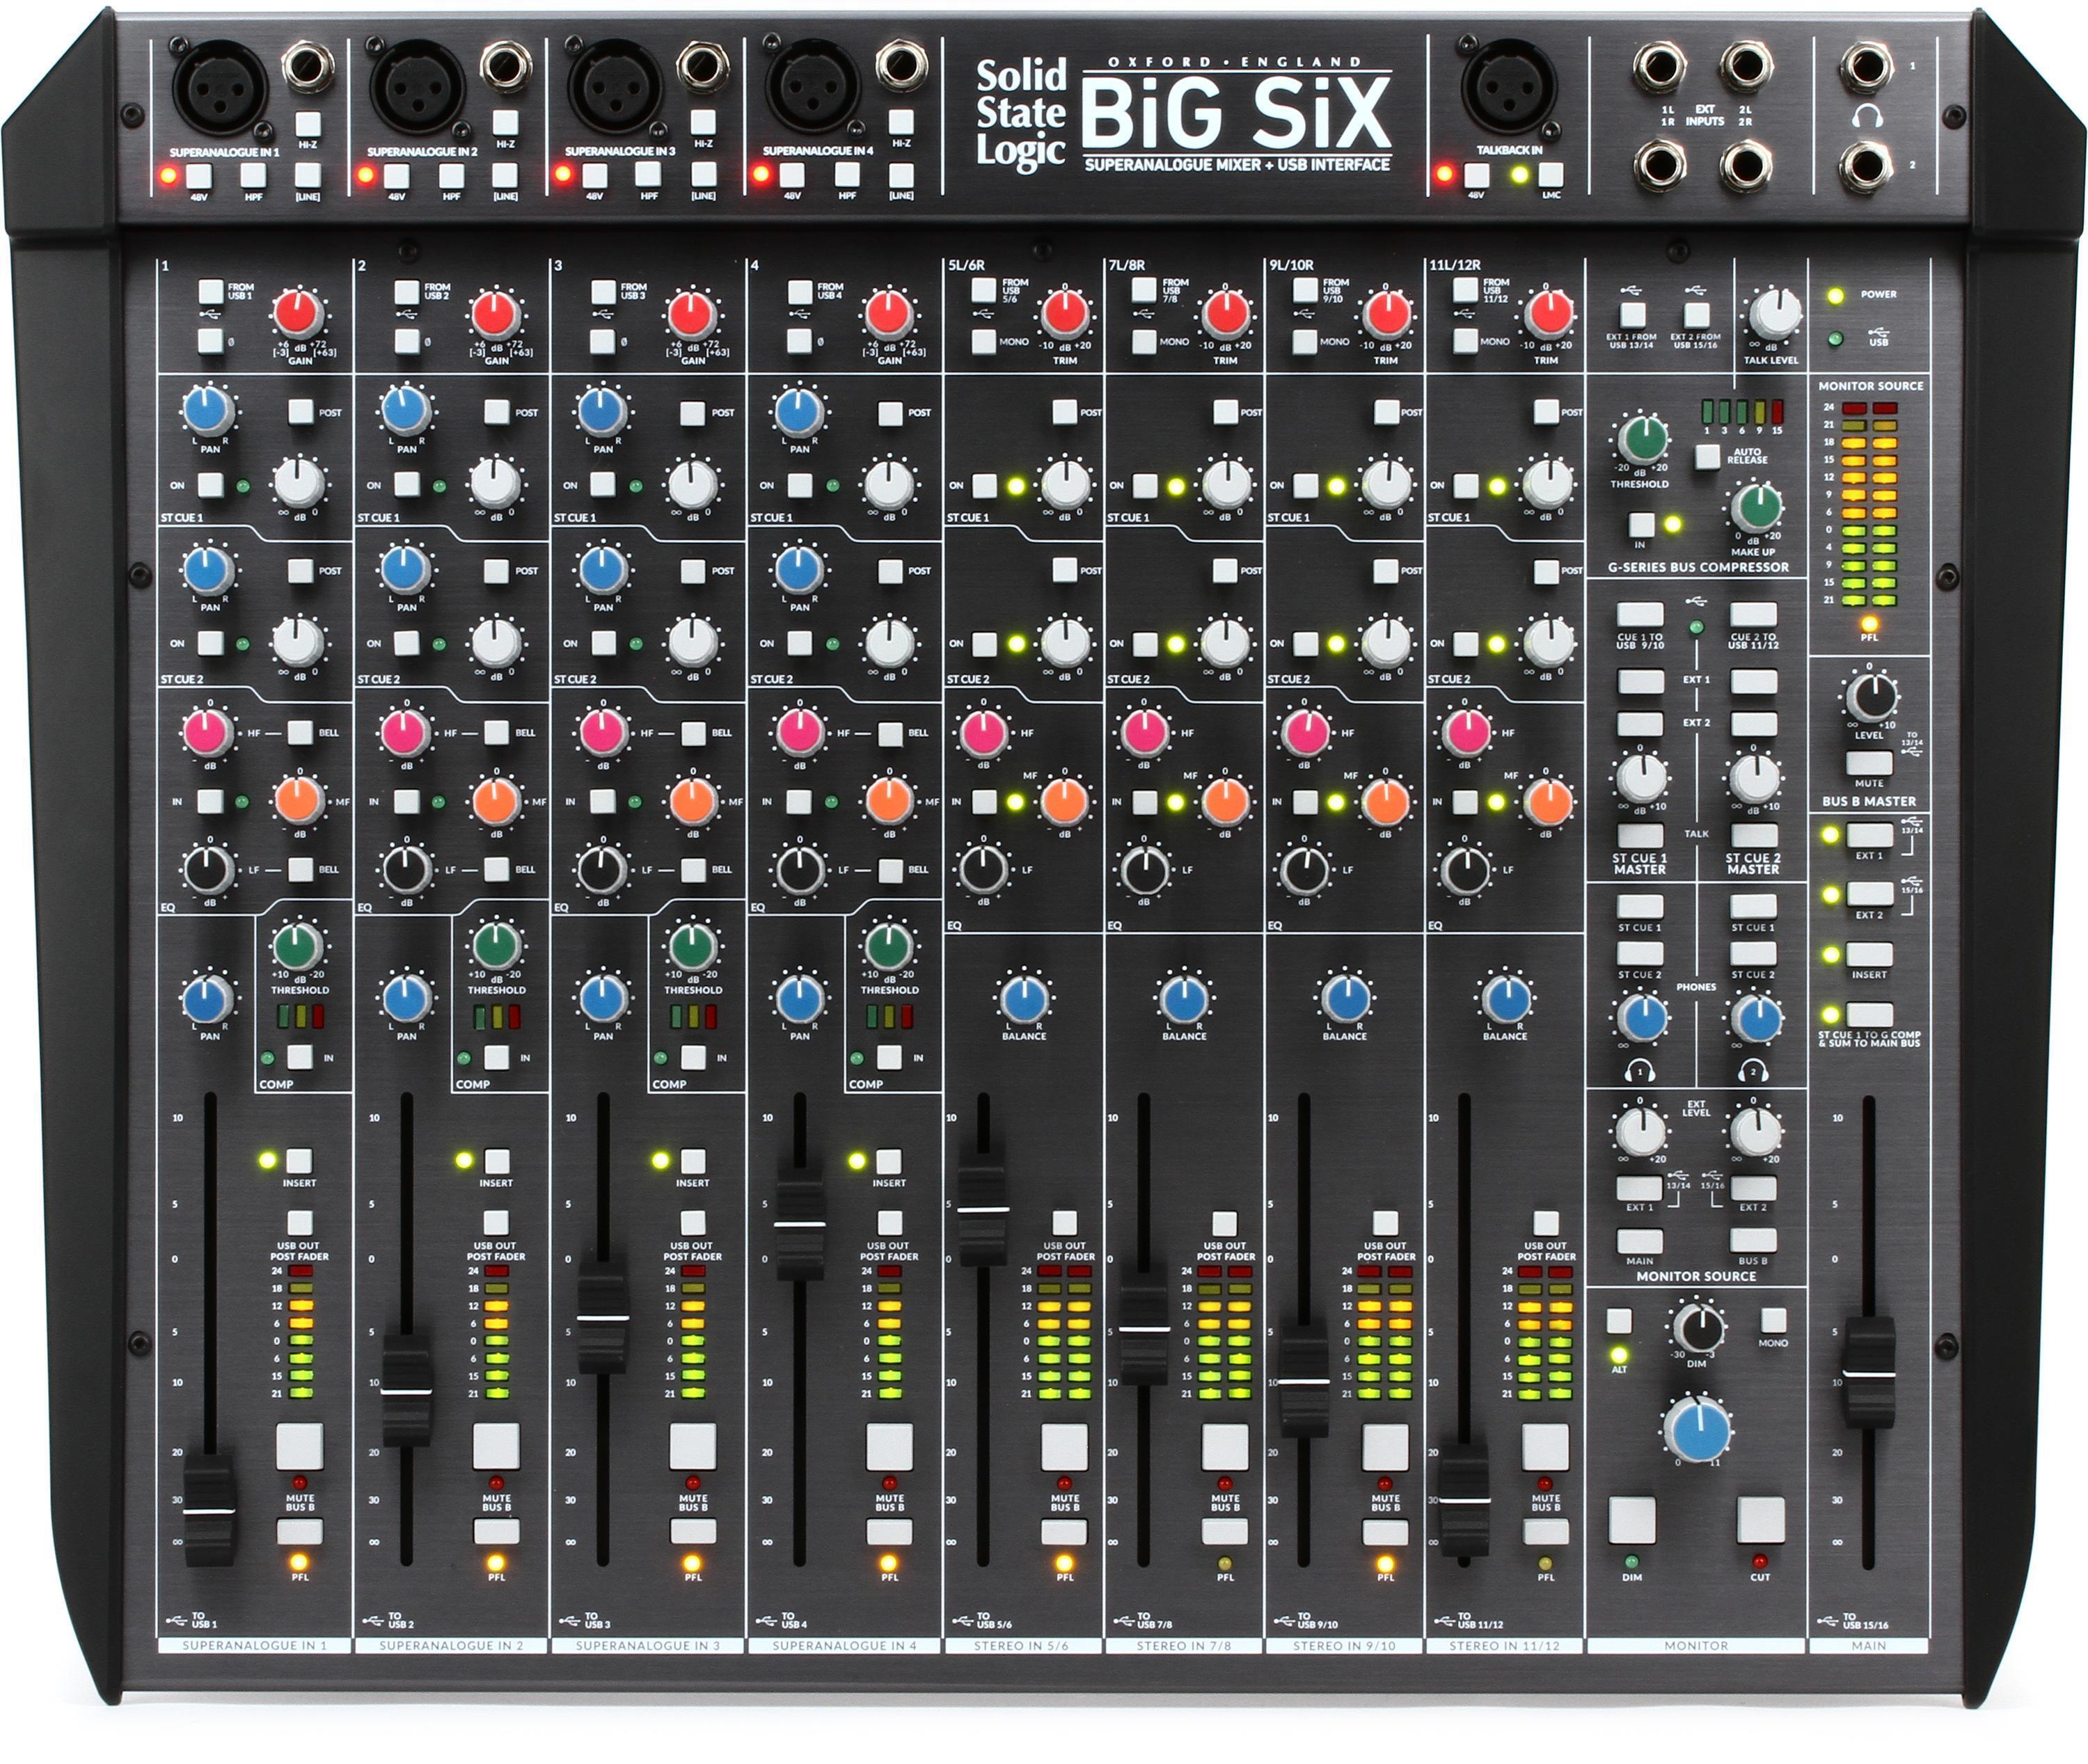Enable AUTO RELEASE on the G-Series Bus Compressor
2088x1764 pixels.
tap(1708, 458)
